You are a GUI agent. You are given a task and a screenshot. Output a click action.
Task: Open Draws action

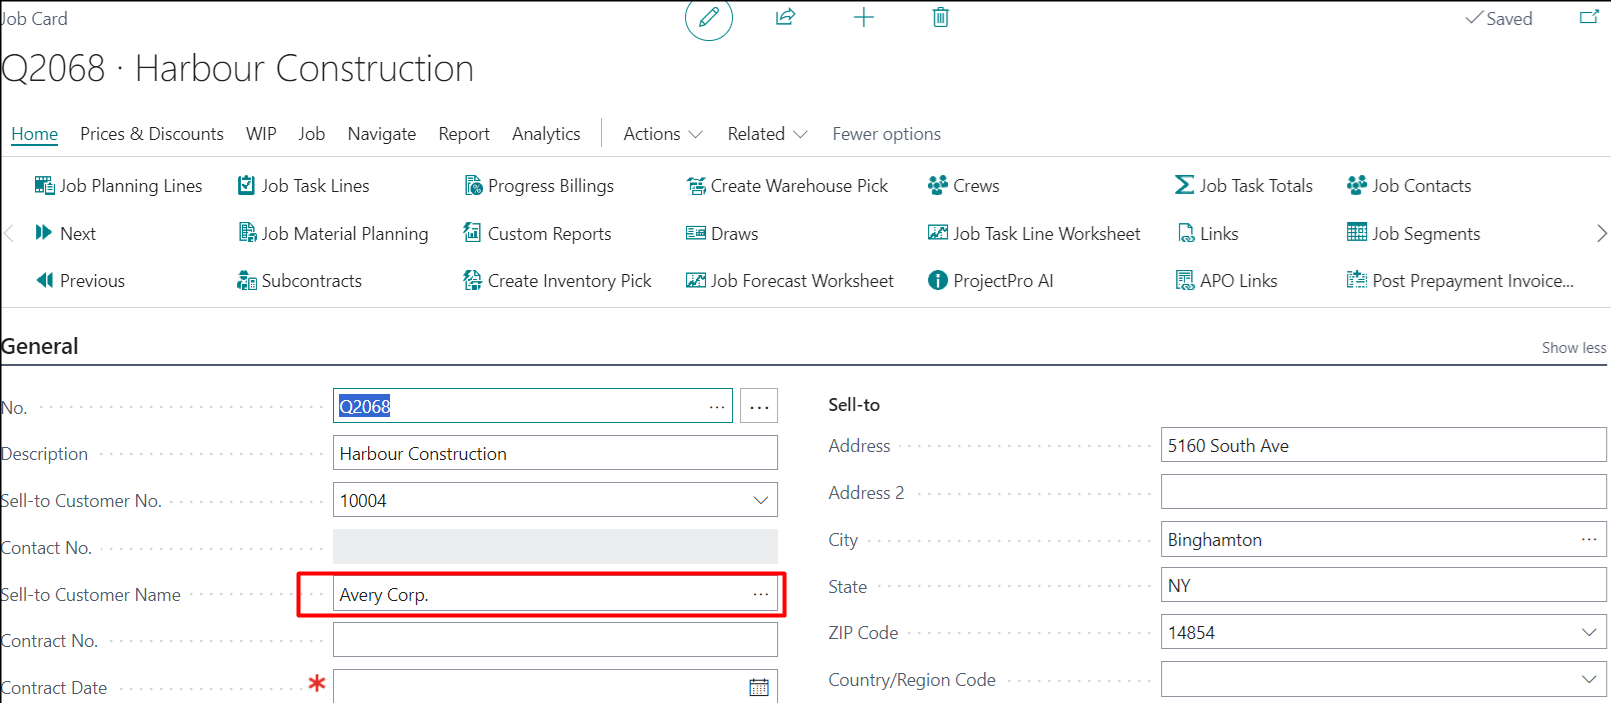[x=722, y=234]
